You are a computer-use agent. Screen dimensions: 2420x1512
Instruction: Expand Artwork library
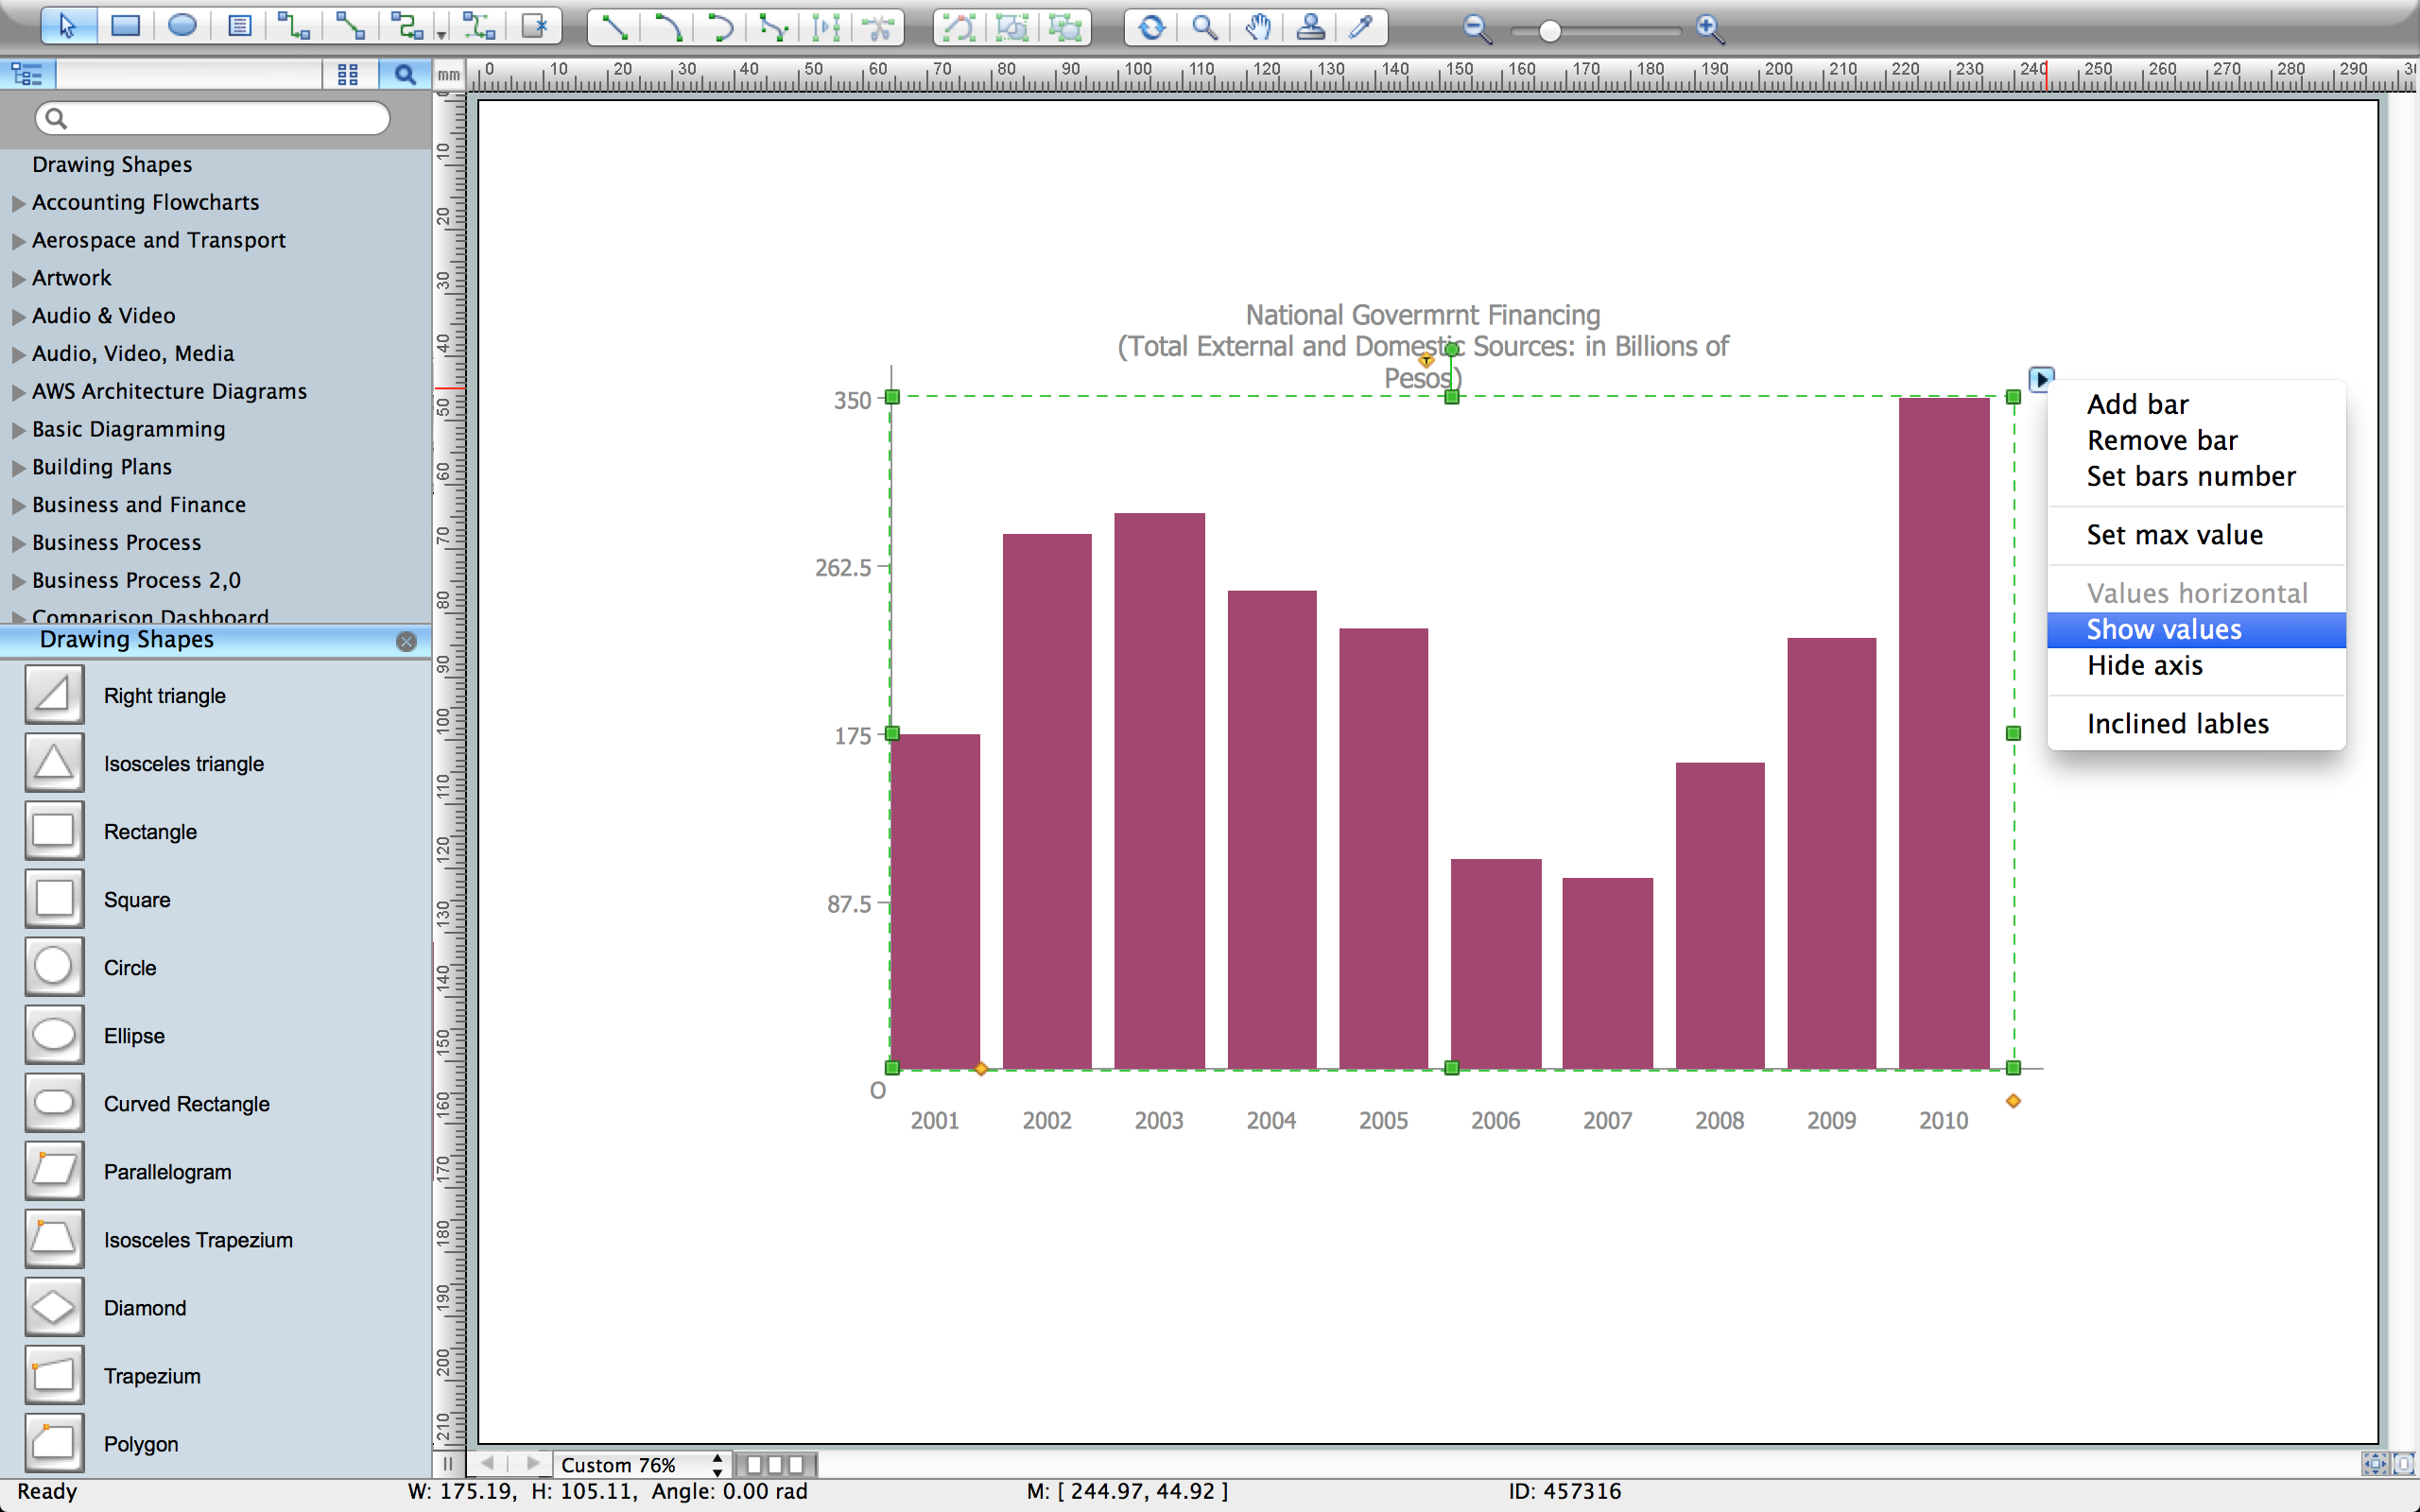[x=19, y=279]
